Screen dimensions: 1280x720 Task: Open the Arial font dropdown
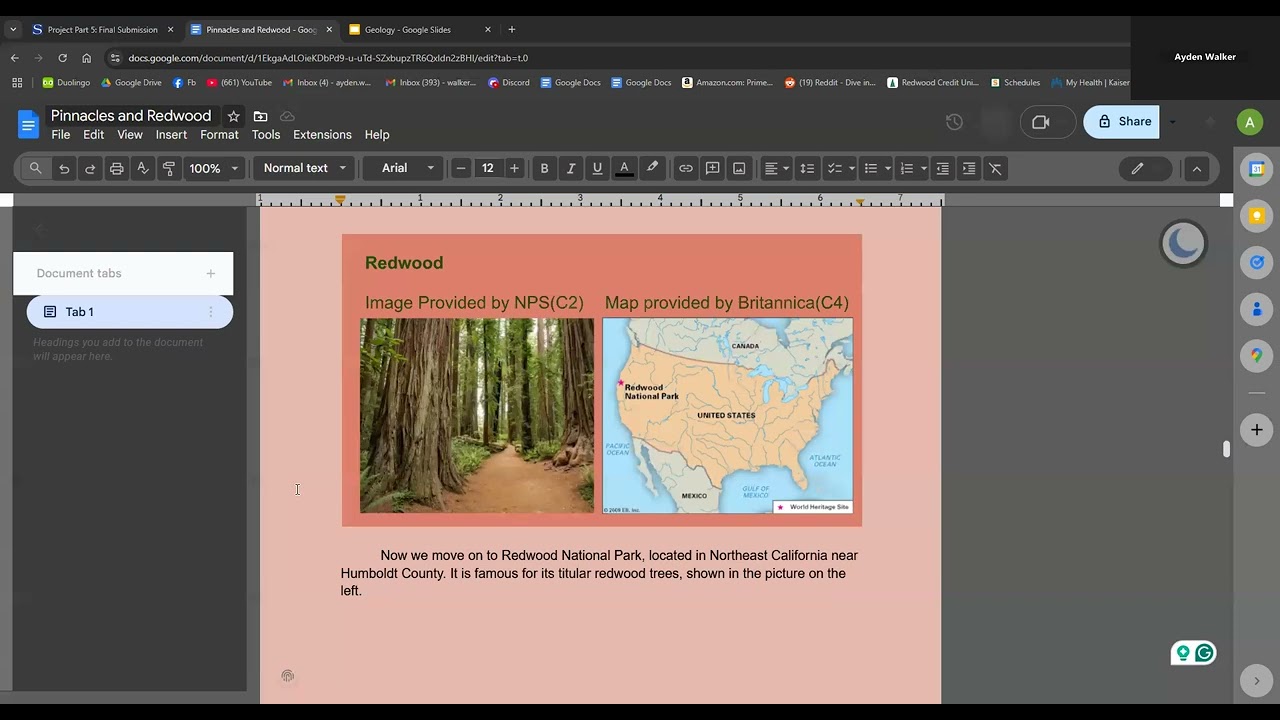[408, 168]
